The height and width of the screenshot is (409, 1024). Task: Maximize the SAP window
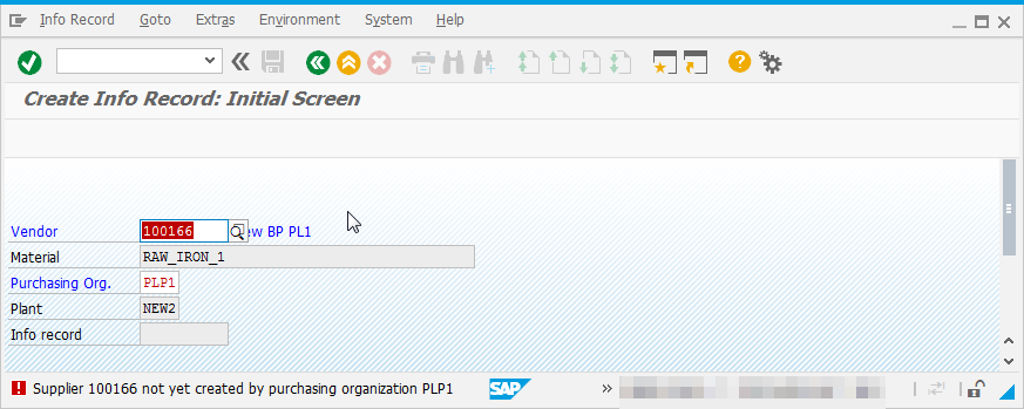tap(982, 22)
